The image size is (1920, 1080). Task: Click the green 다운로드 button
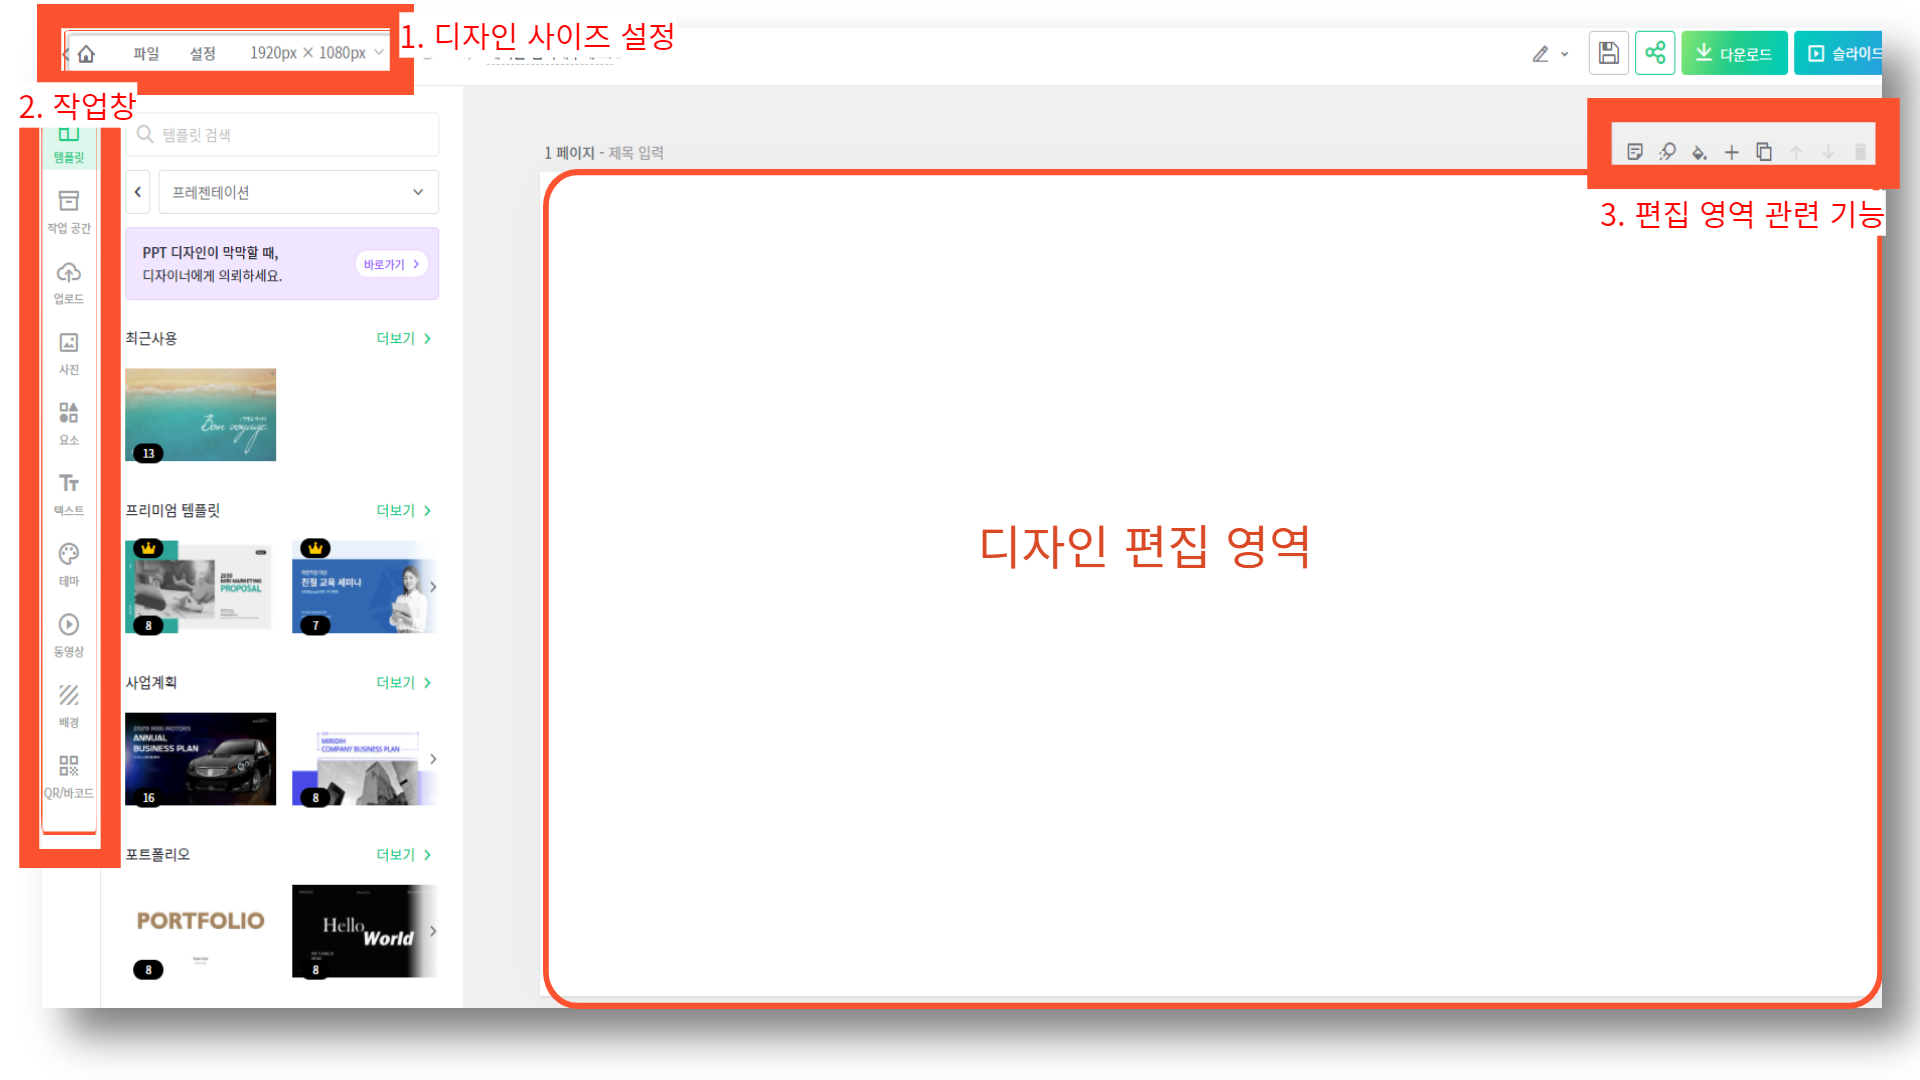pyautogui.click(x=1734, y=53)
